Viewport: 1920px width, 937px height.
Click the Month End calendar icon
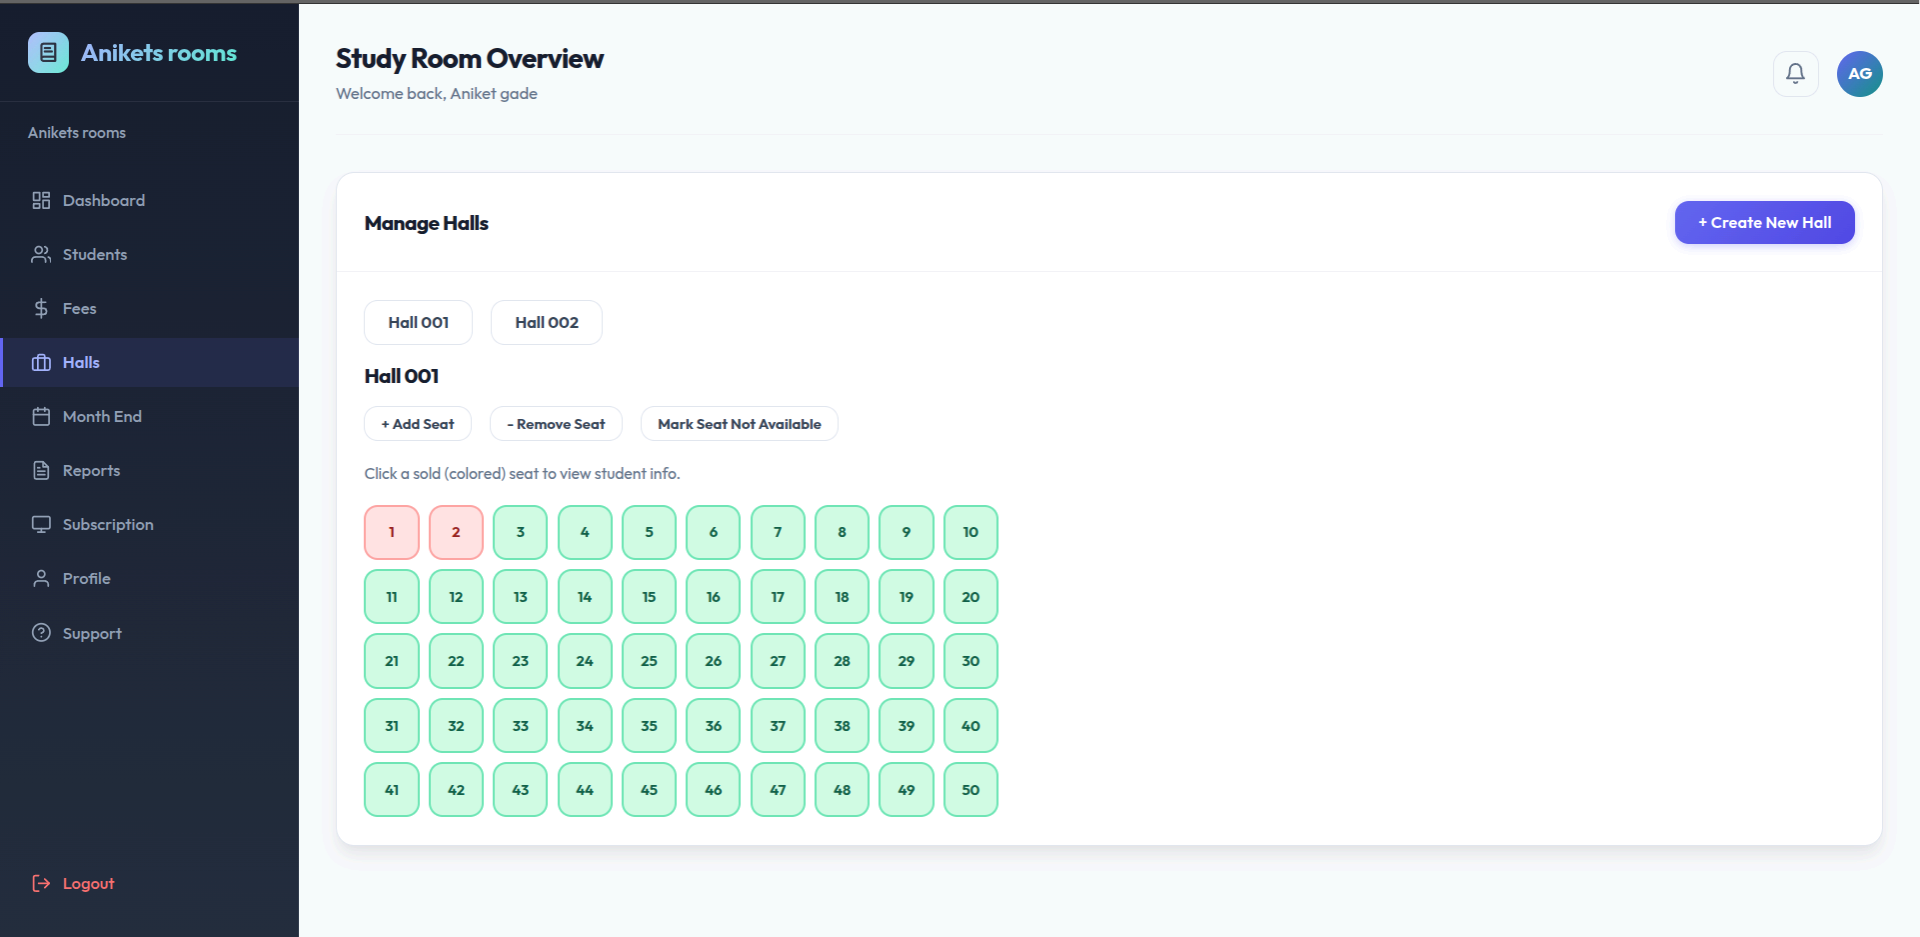pyautogui.click(x=41, y=416)
